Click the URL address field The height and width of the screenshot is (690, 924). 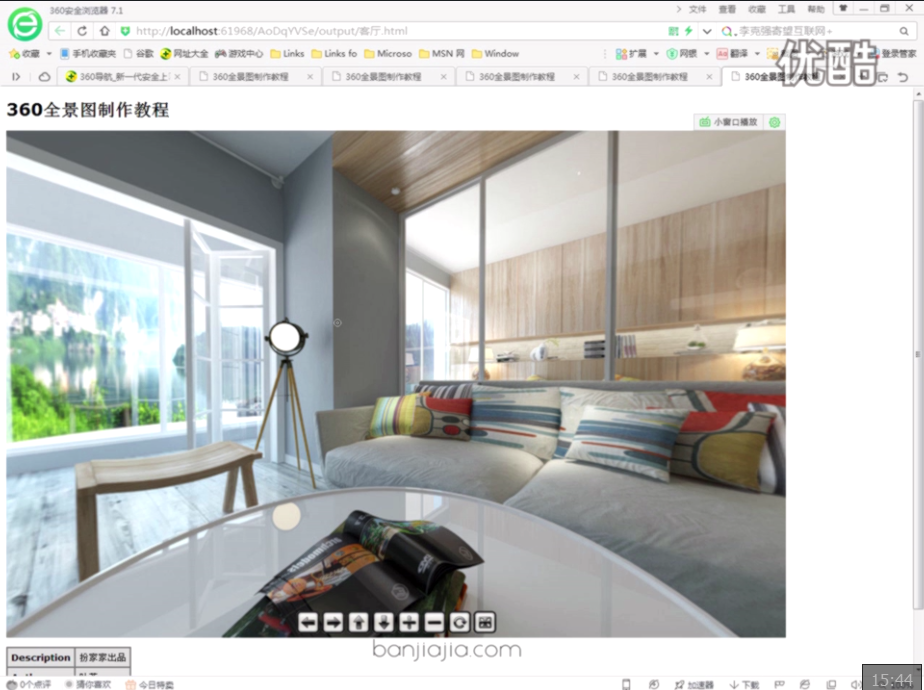pyautogui.click(x=389, y=31)
